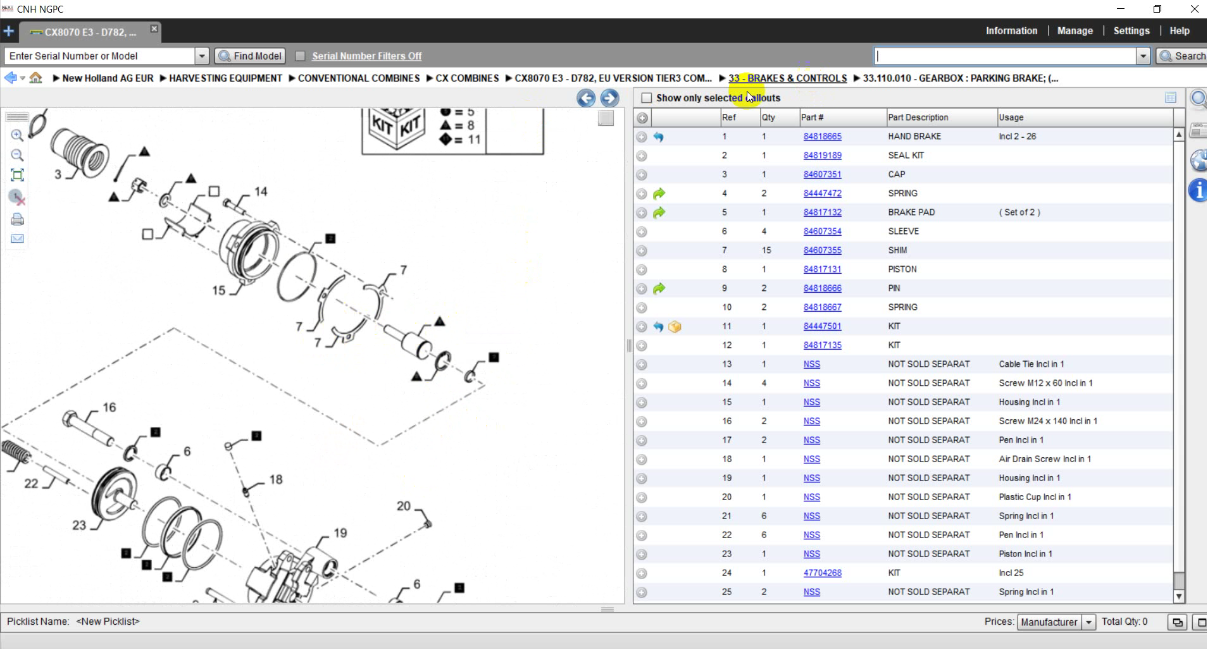The image size is (1207, 649).
Task: Expand the search box dropdown arrow
Action: tap(1143, 57)
